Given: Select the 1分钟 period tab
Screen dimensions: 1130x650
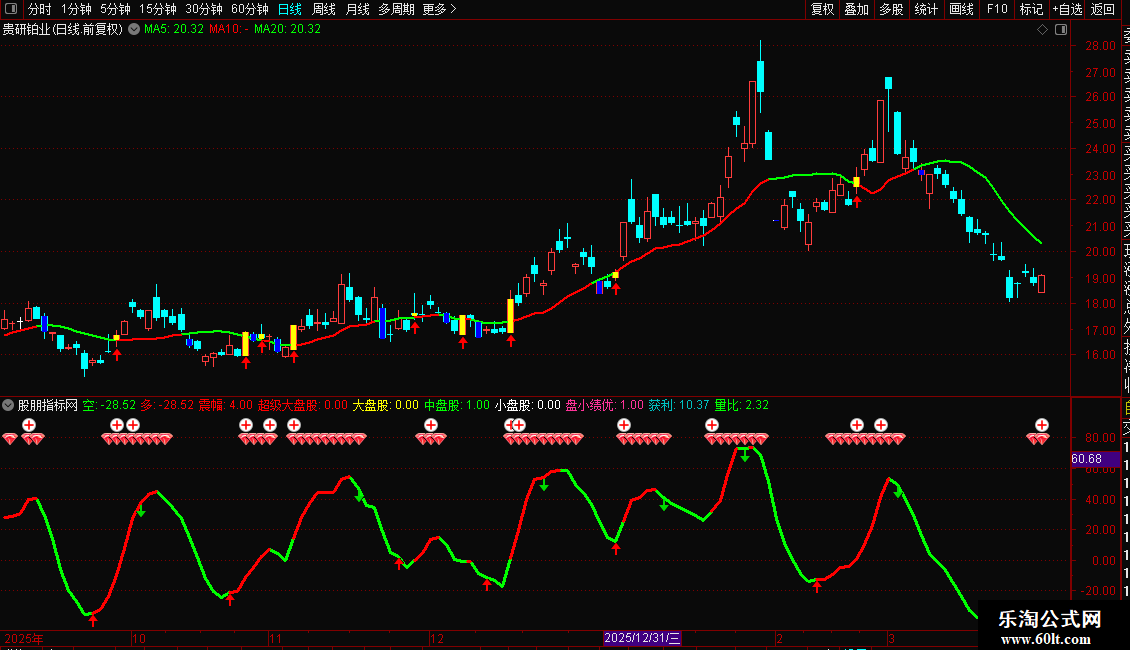Looking at the screenshot, I should click(76, 9).
